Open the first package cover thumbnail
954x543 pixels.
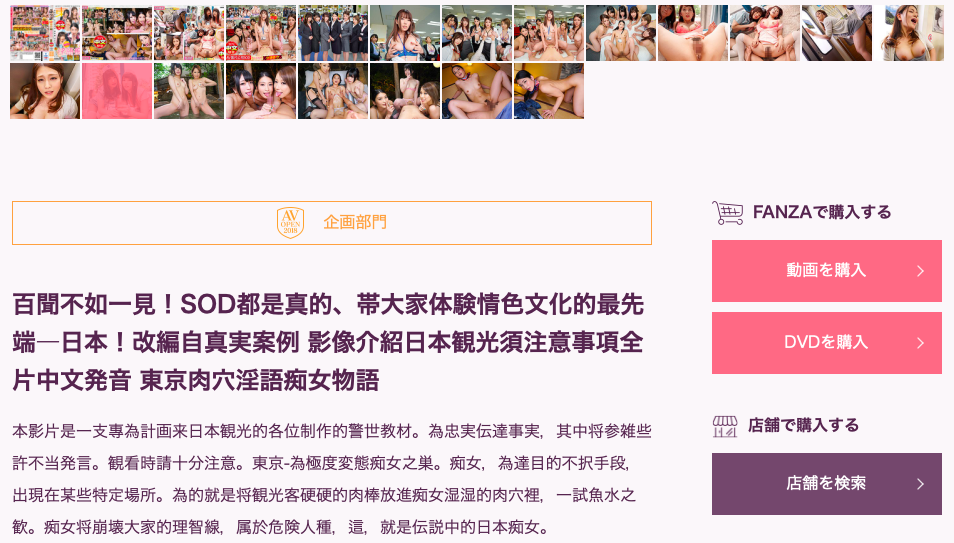[45, 33]
